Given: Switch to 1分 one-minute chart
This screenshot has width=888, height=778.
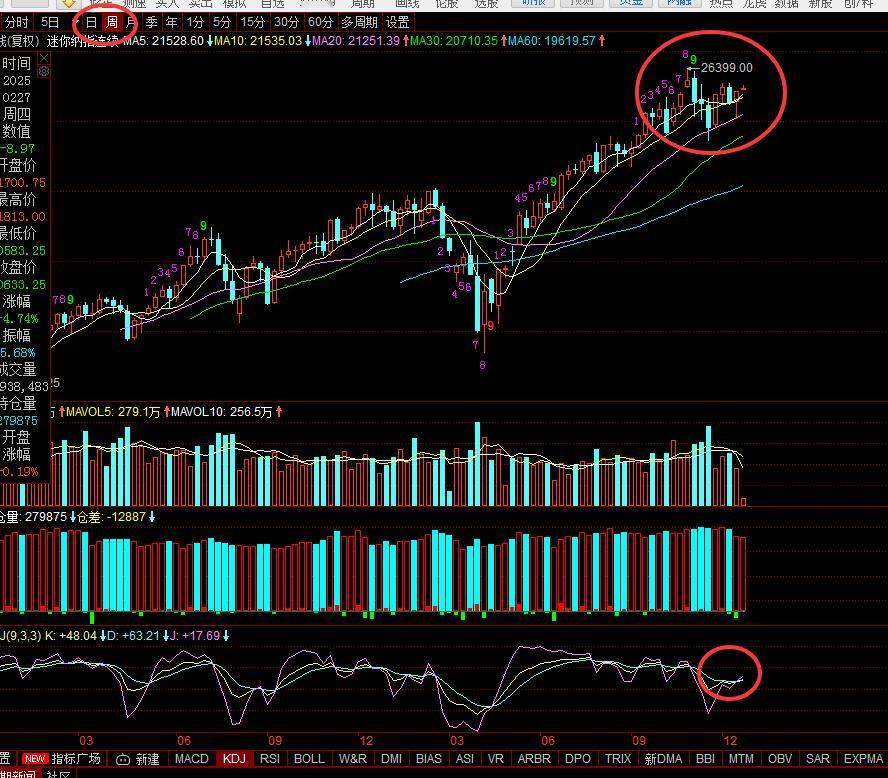Looking at the screenshot, I should 195,23.
